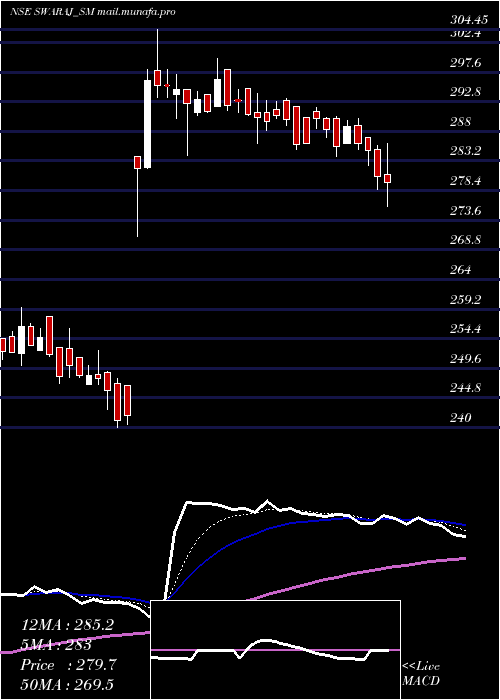Screen dimensions: 500x700
Task: Click the tall white gap-up candle body
Action: coord(147,124)
